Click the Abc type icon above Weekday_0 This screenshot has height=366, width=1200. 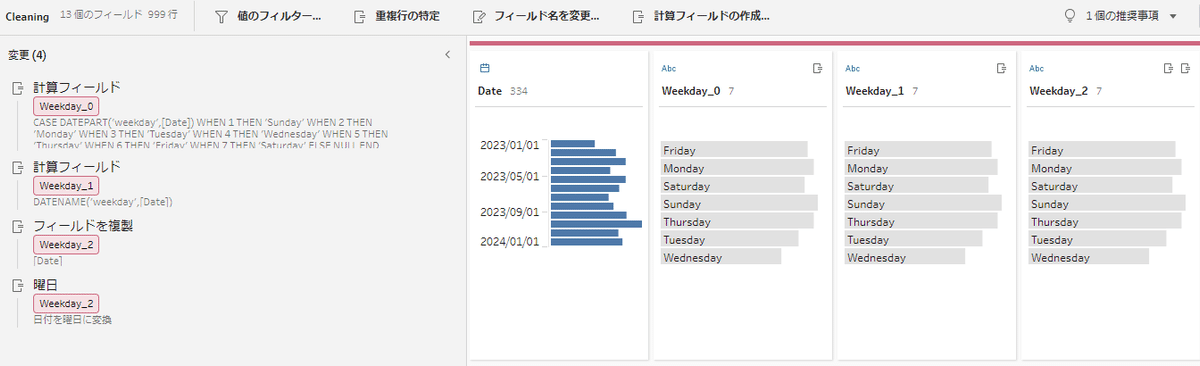[669, 68]
